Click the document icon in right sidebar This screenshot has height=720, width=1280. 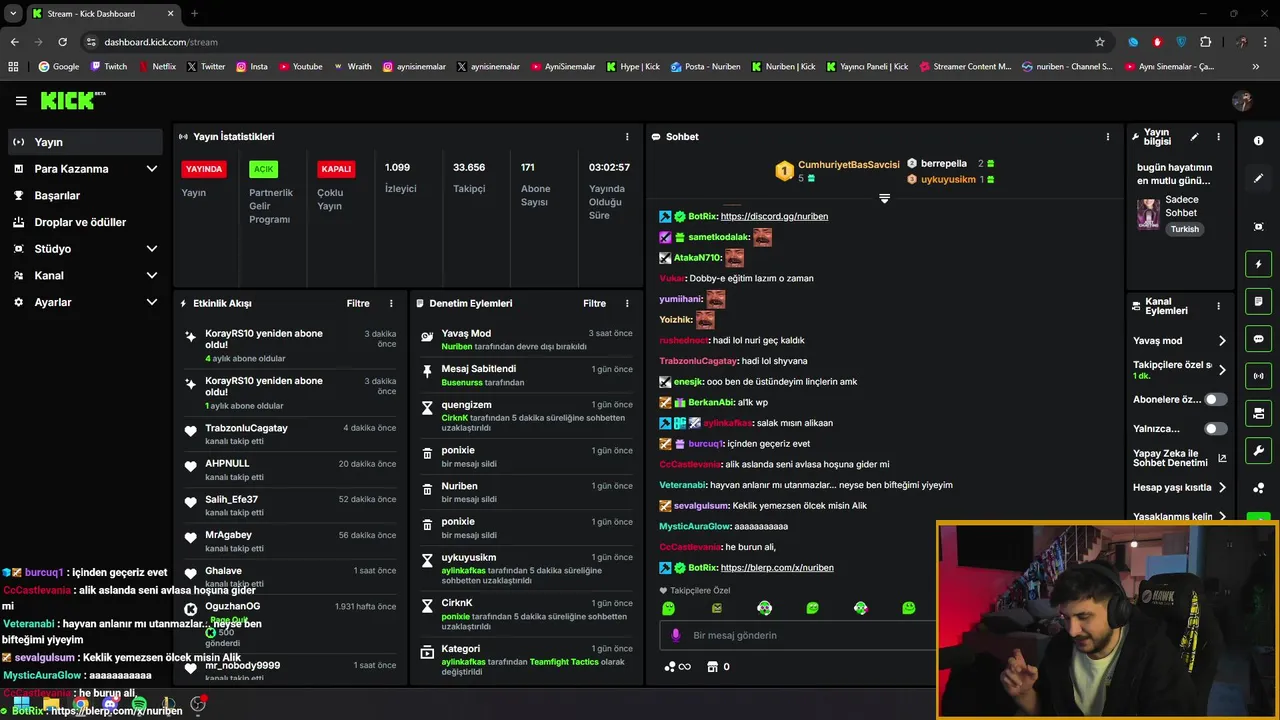[1258, 301]
